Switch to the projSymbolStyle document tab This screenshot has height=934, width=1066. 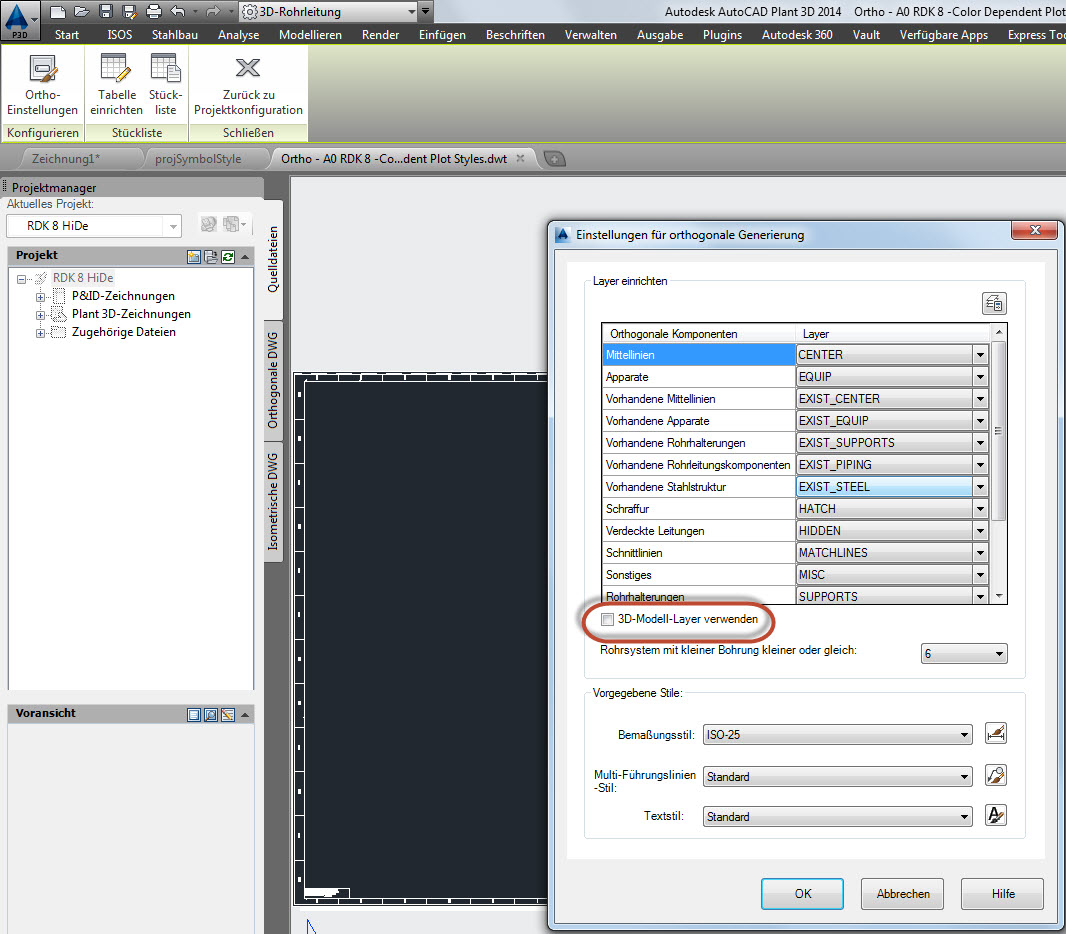198,159
